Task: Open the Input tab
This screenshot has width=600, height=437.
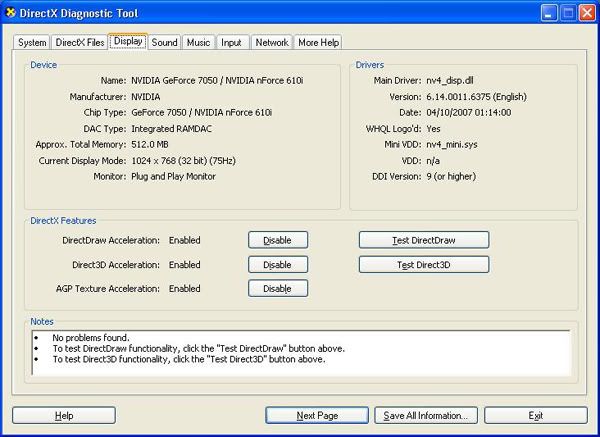Action: (232, 42)
